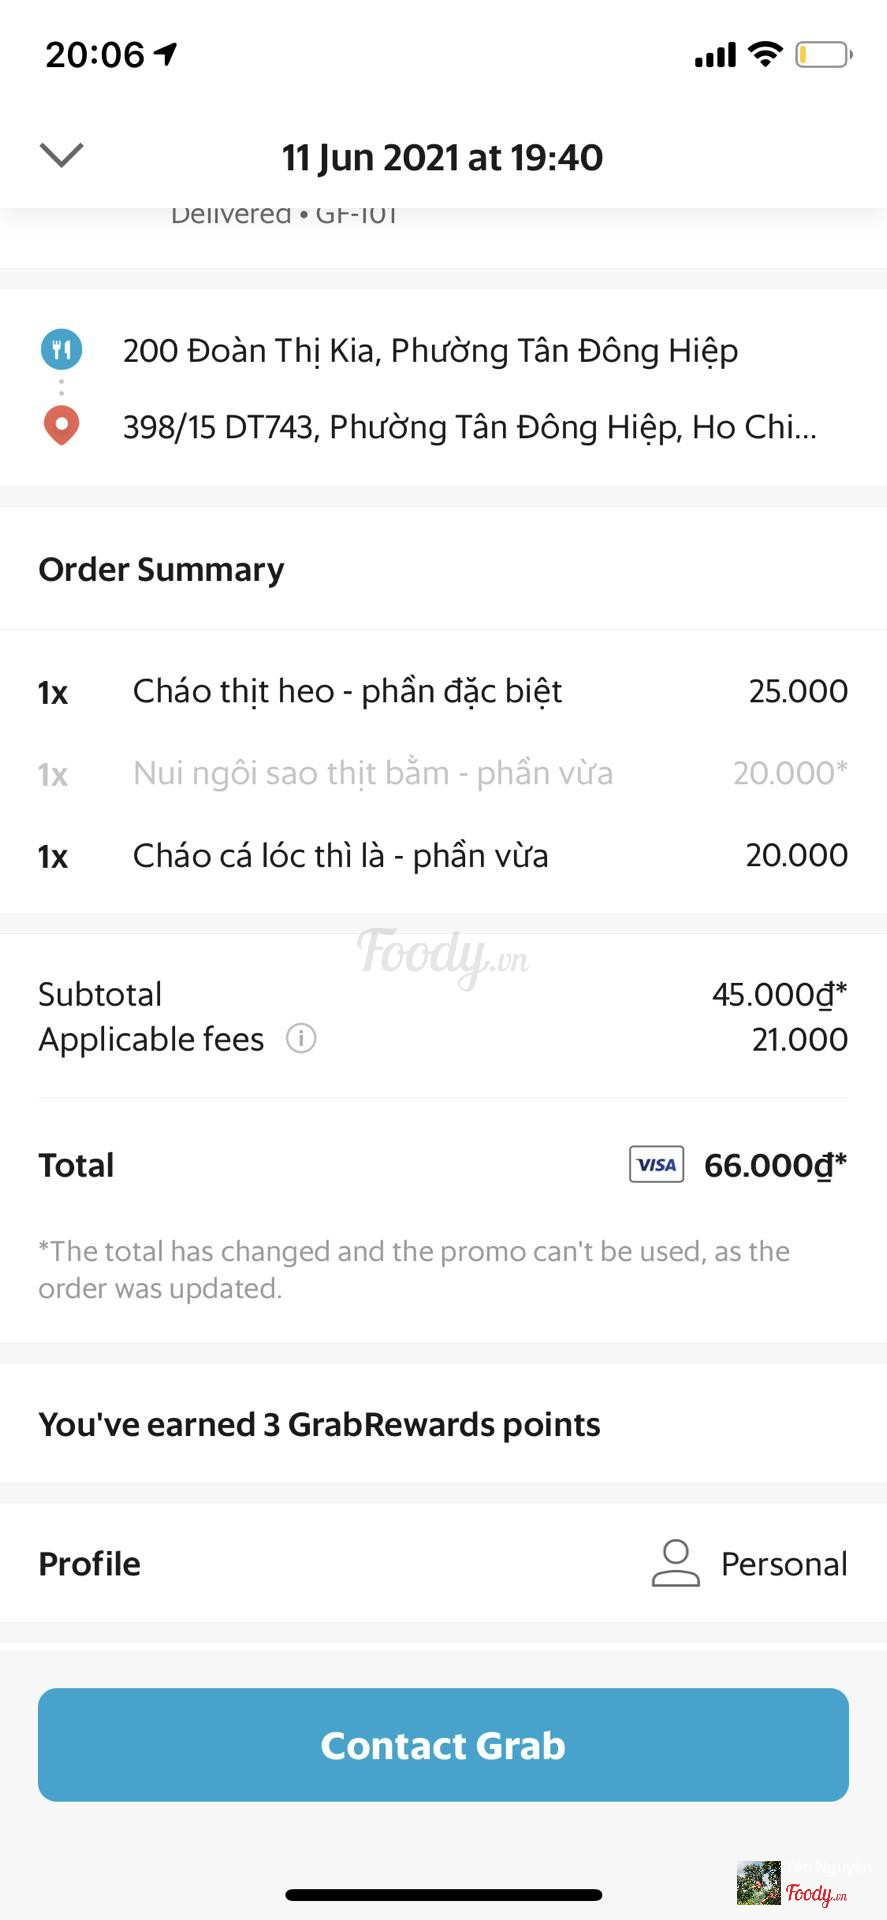Select the Cháo thịt heo order item
Screen dimensions: 887x1920
point(347,691)
